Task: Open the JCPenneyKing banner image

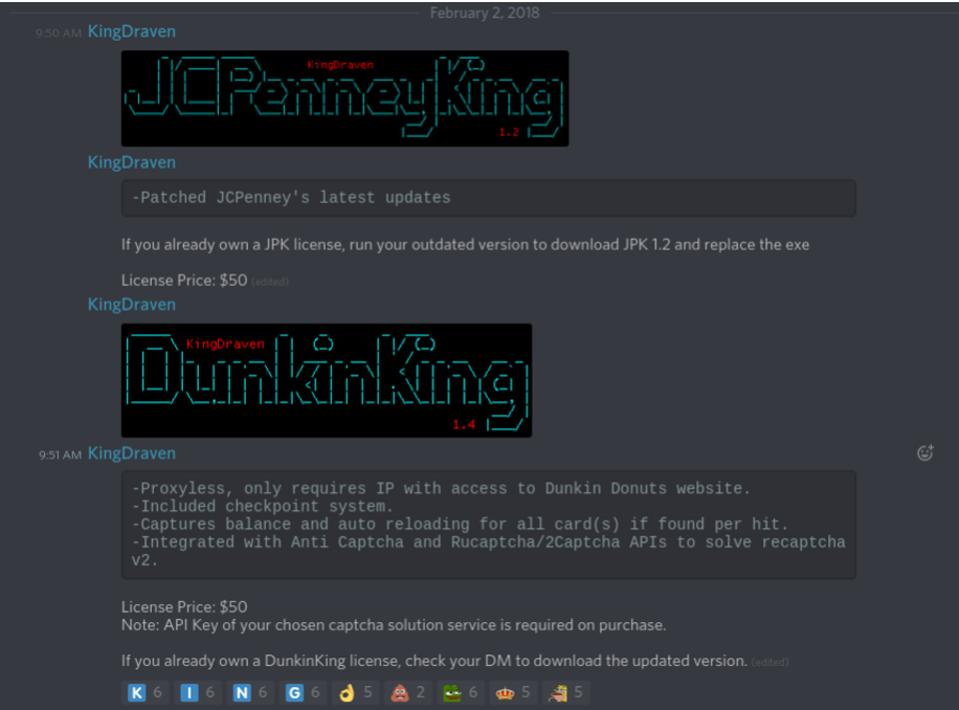Action: pos(344,98)
